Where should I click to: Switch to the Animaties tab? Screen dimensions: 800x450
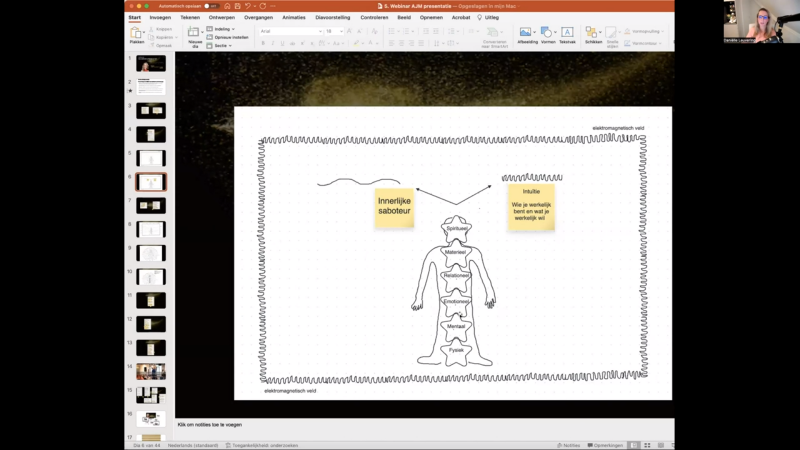[x=294, y=17]
